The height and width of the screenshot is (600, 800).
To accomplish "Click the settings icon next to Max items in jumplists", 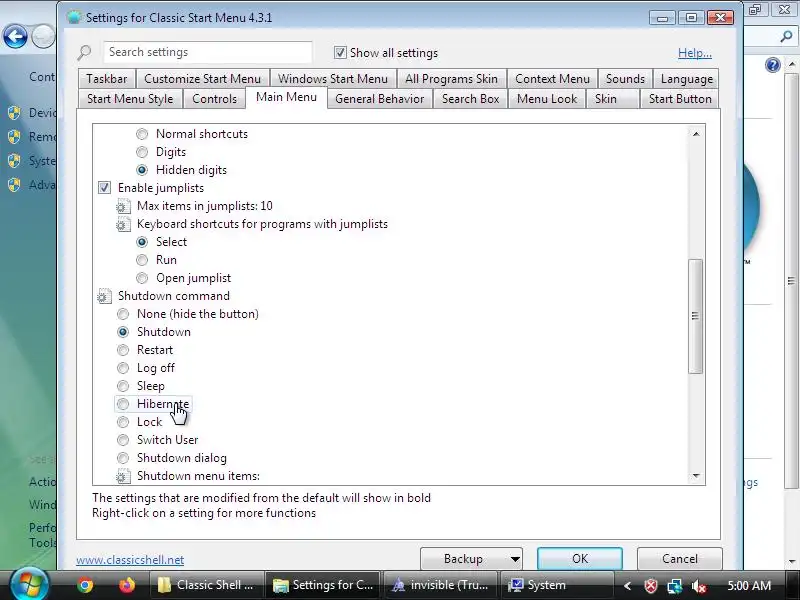I will (x=123, y=206).
